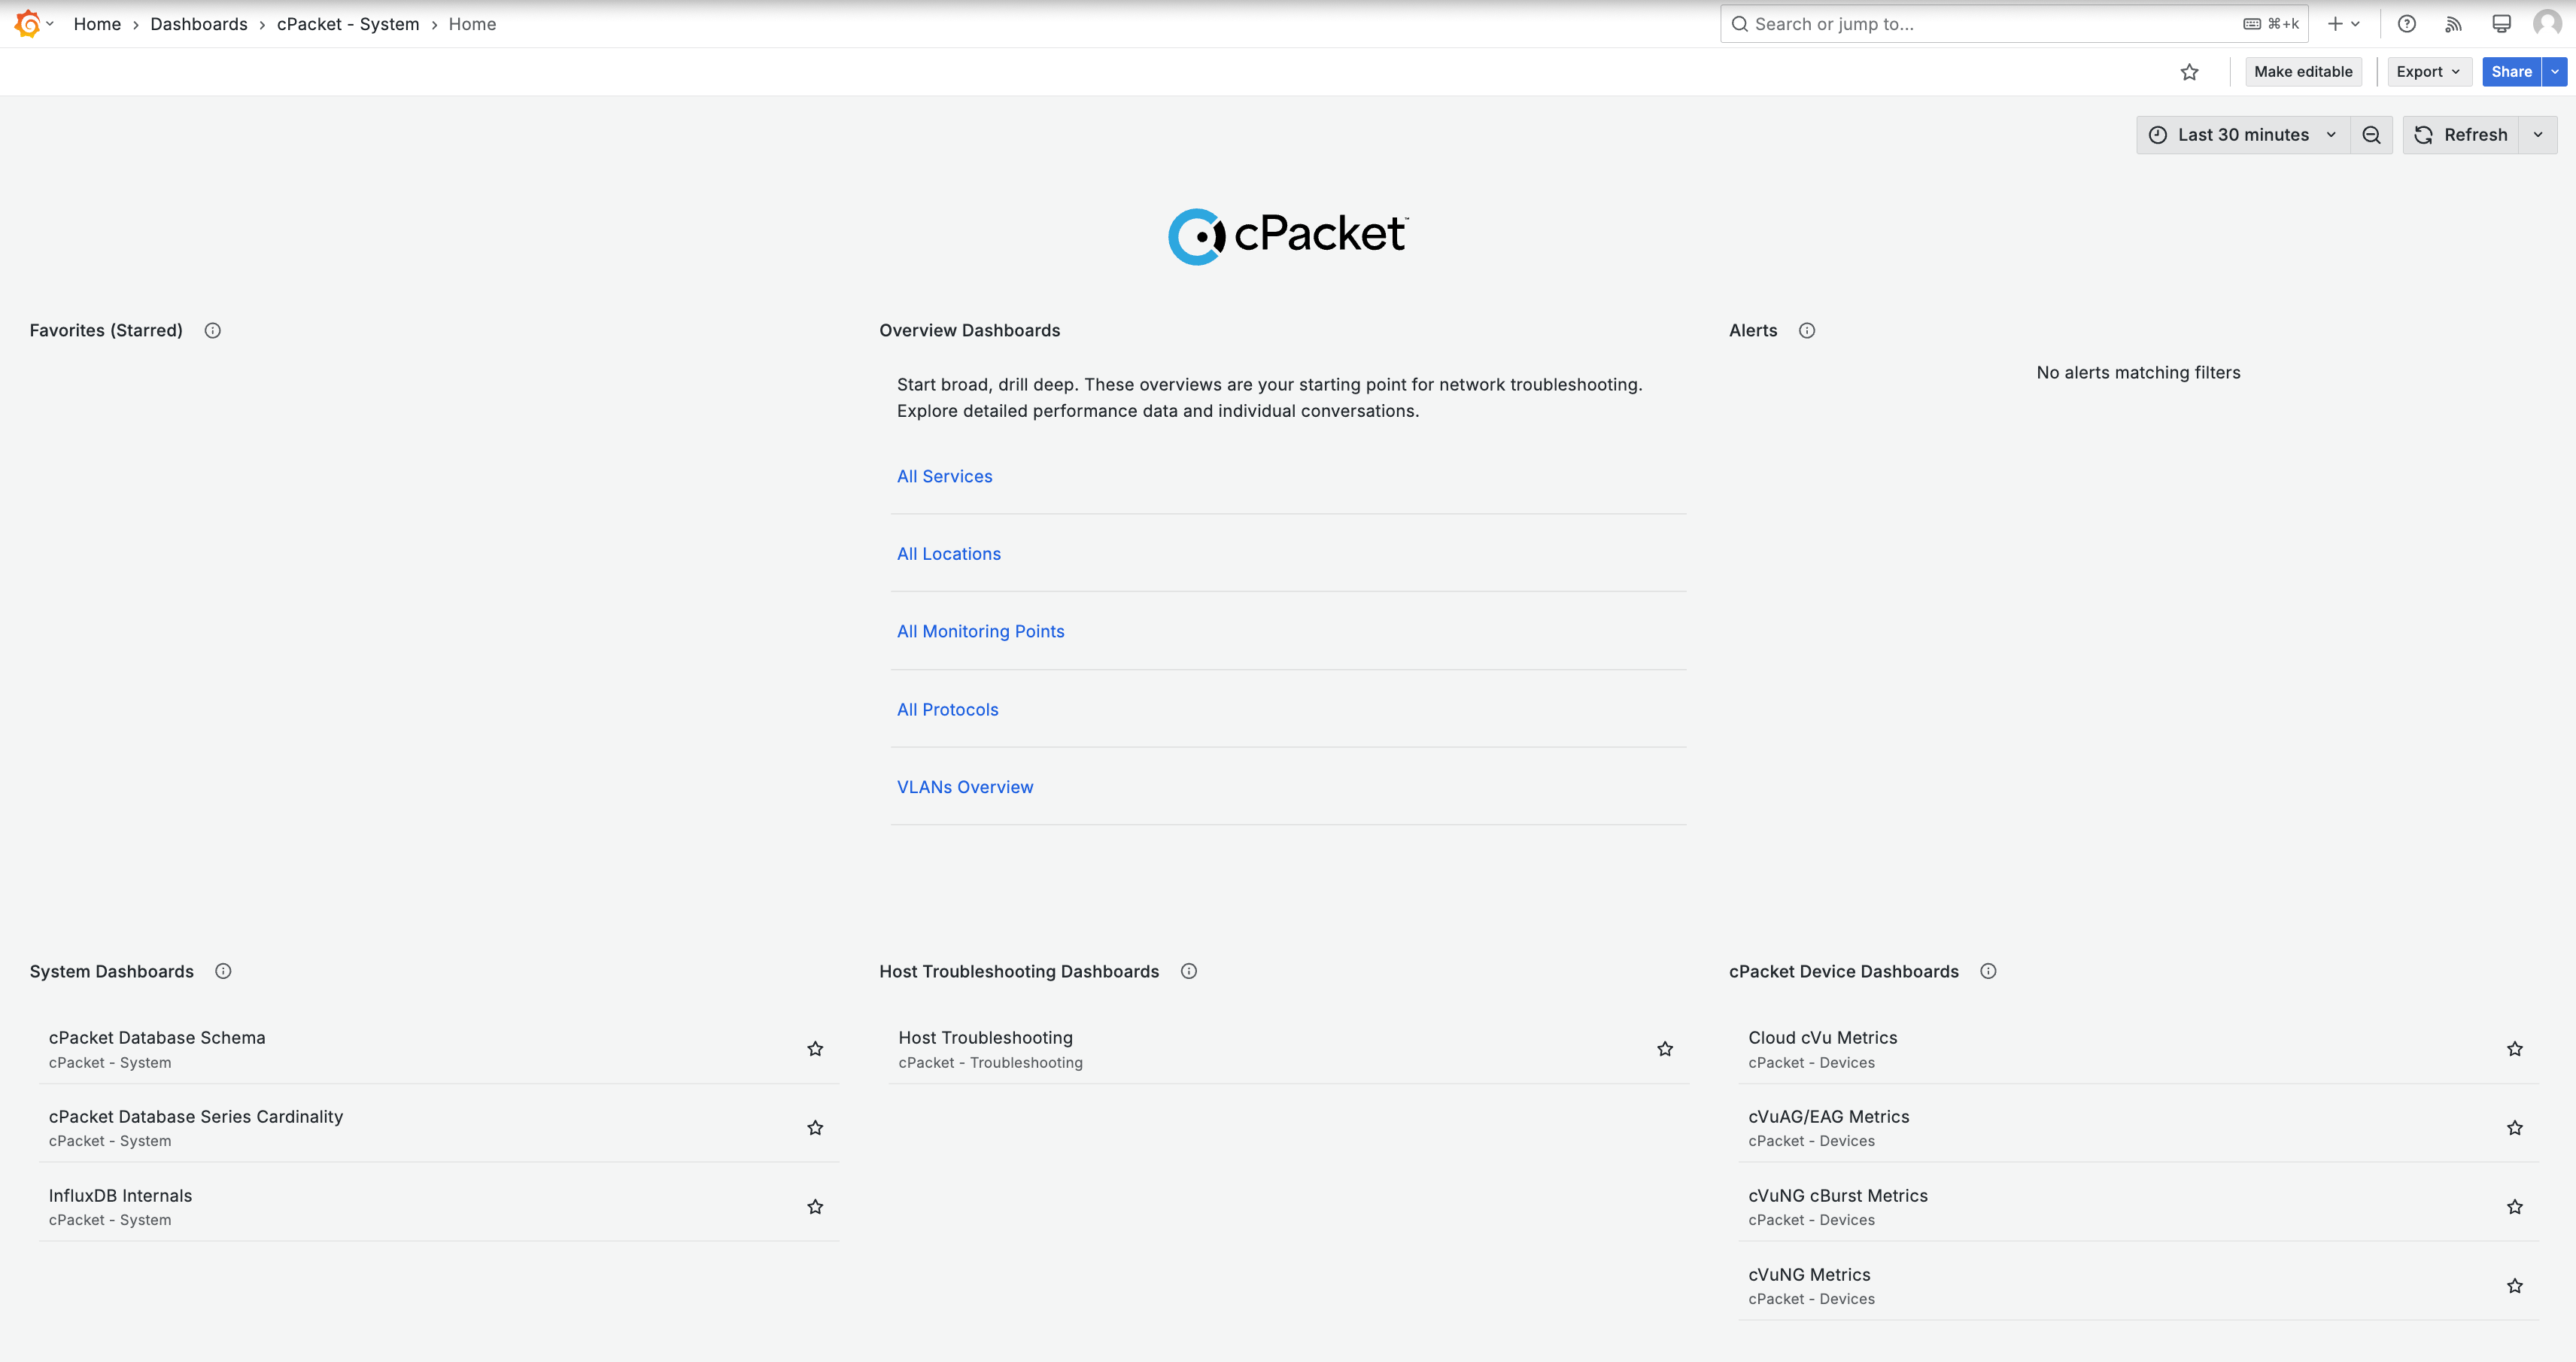This screenshot has width=2576, height=1362.
Task: Star the cVuNG cBurst Metrics dashboard
Action: point(2515,1207)
